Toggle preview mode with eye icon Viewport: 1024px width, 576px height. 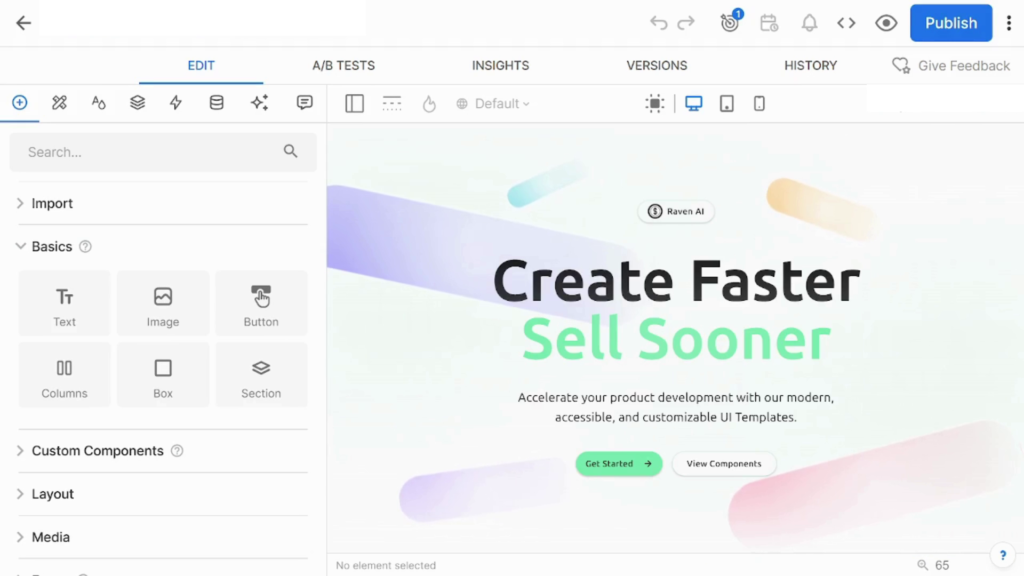tap(886, 23)
